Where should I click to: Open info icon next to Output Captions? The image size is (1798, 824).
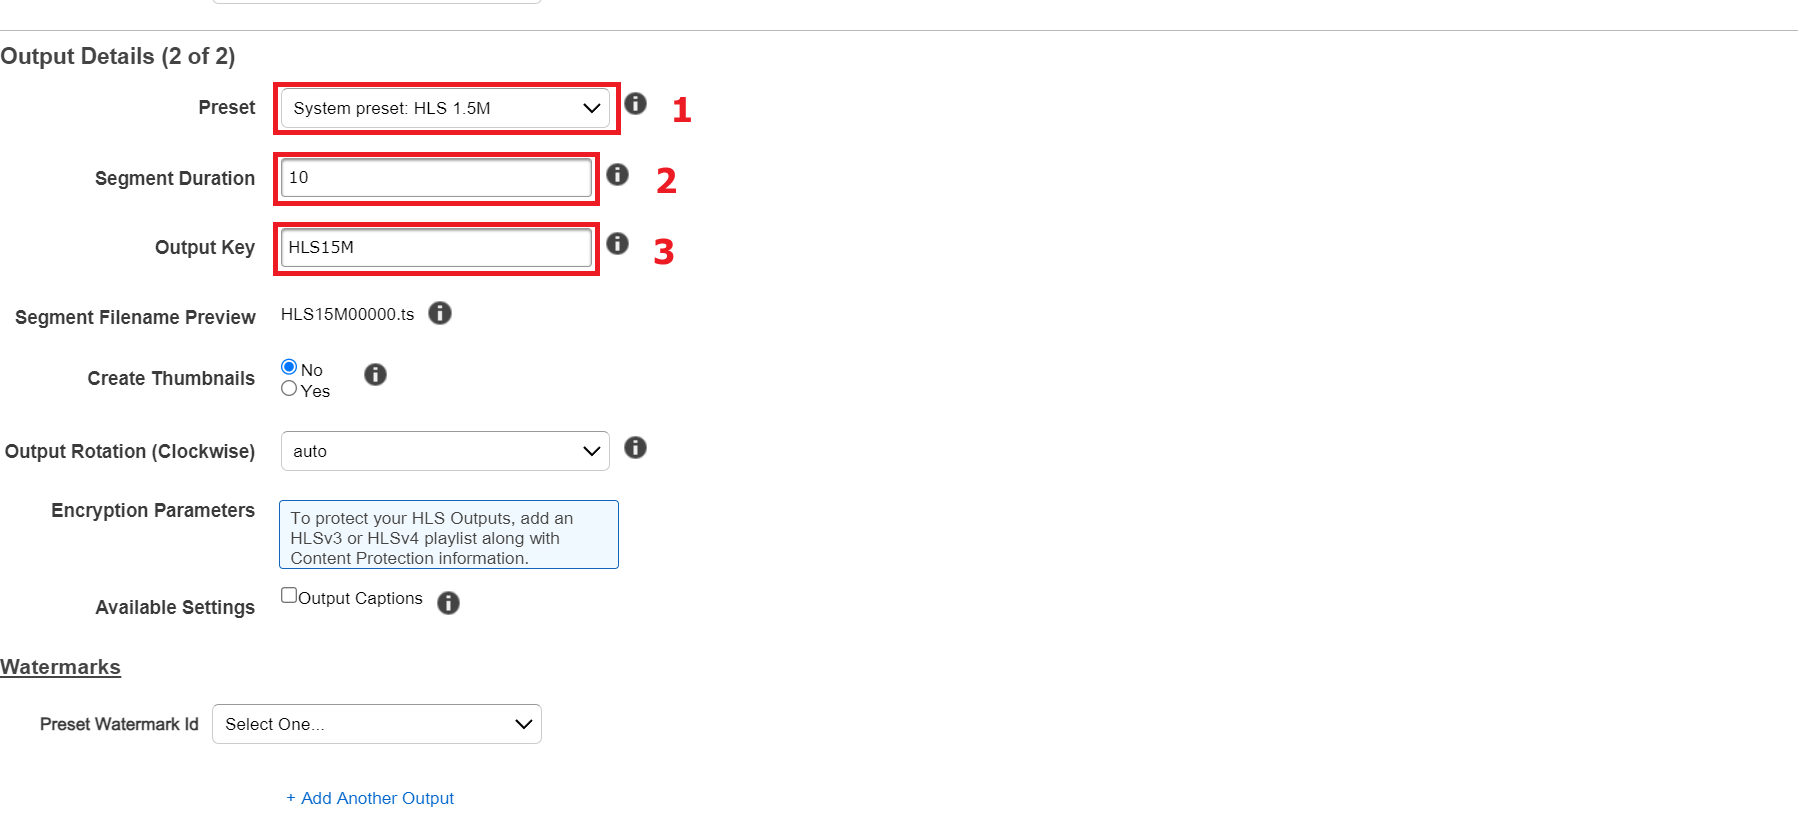pos(448,602)
